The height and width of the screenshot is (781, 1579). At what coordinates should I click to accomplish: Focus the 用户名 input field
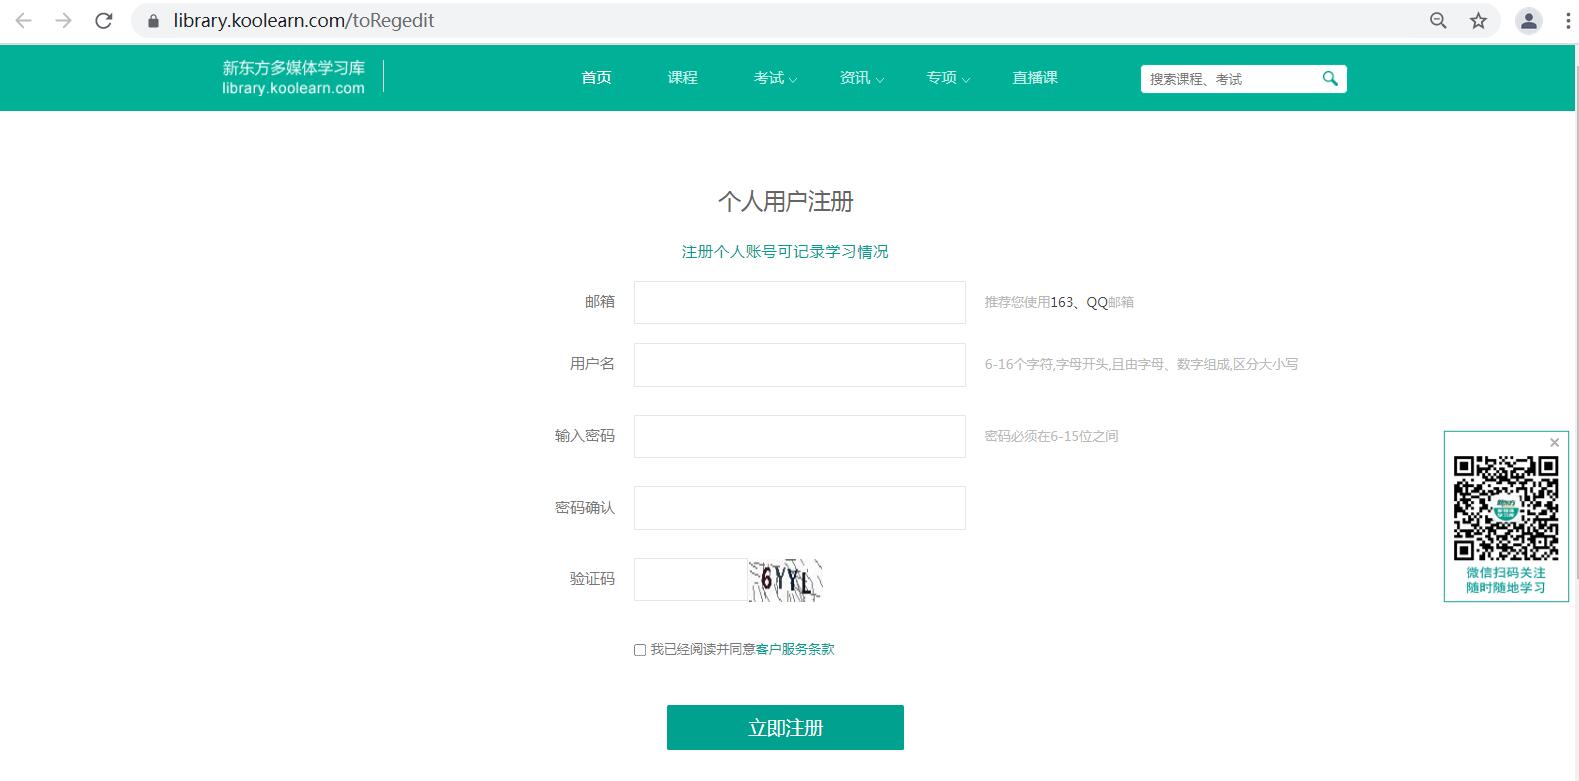coord(799,365)
